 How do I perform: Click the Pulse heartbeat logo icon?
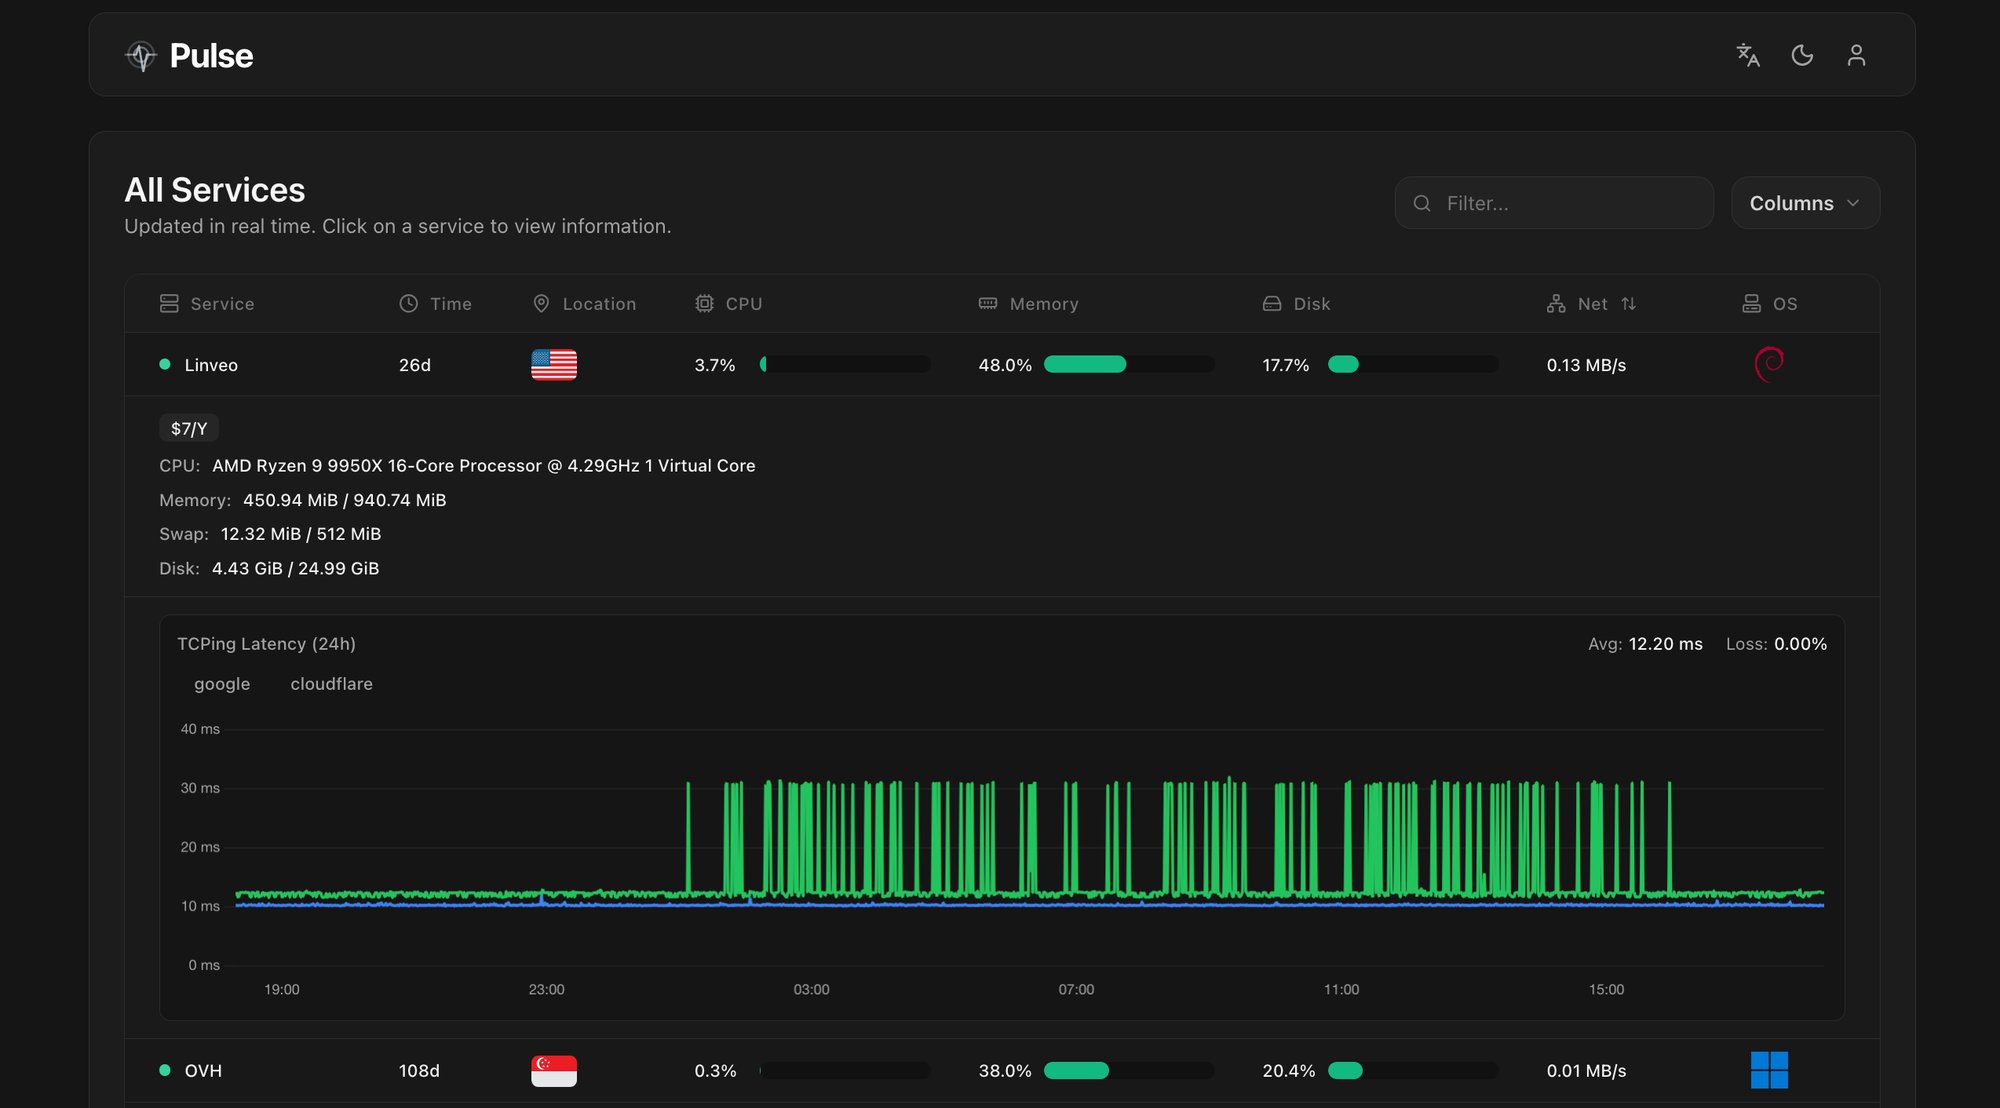(x=141, y=56)
